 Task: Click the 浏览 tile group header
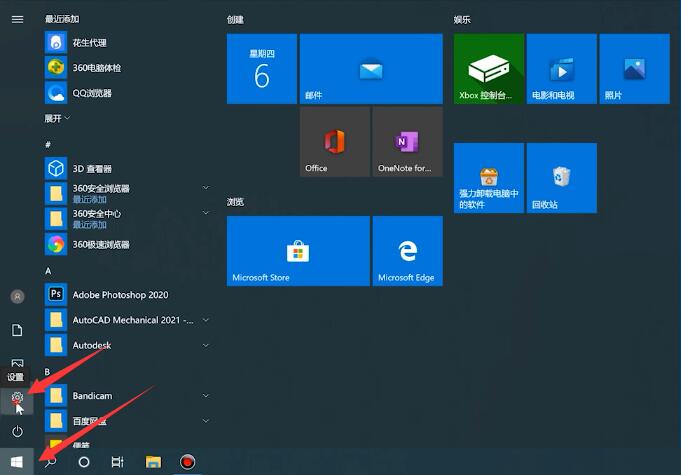tap(235, 202)
